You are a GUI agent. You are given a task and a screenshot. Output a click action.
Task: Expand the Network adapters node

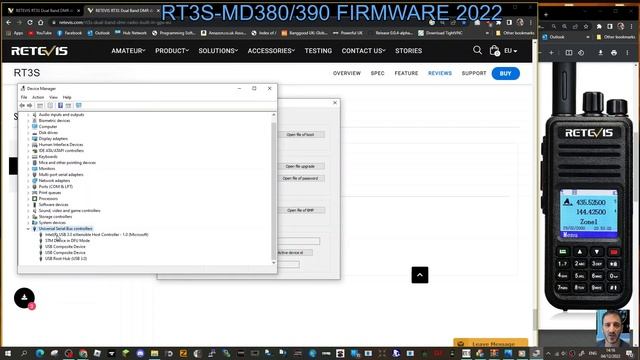[28, 180]
